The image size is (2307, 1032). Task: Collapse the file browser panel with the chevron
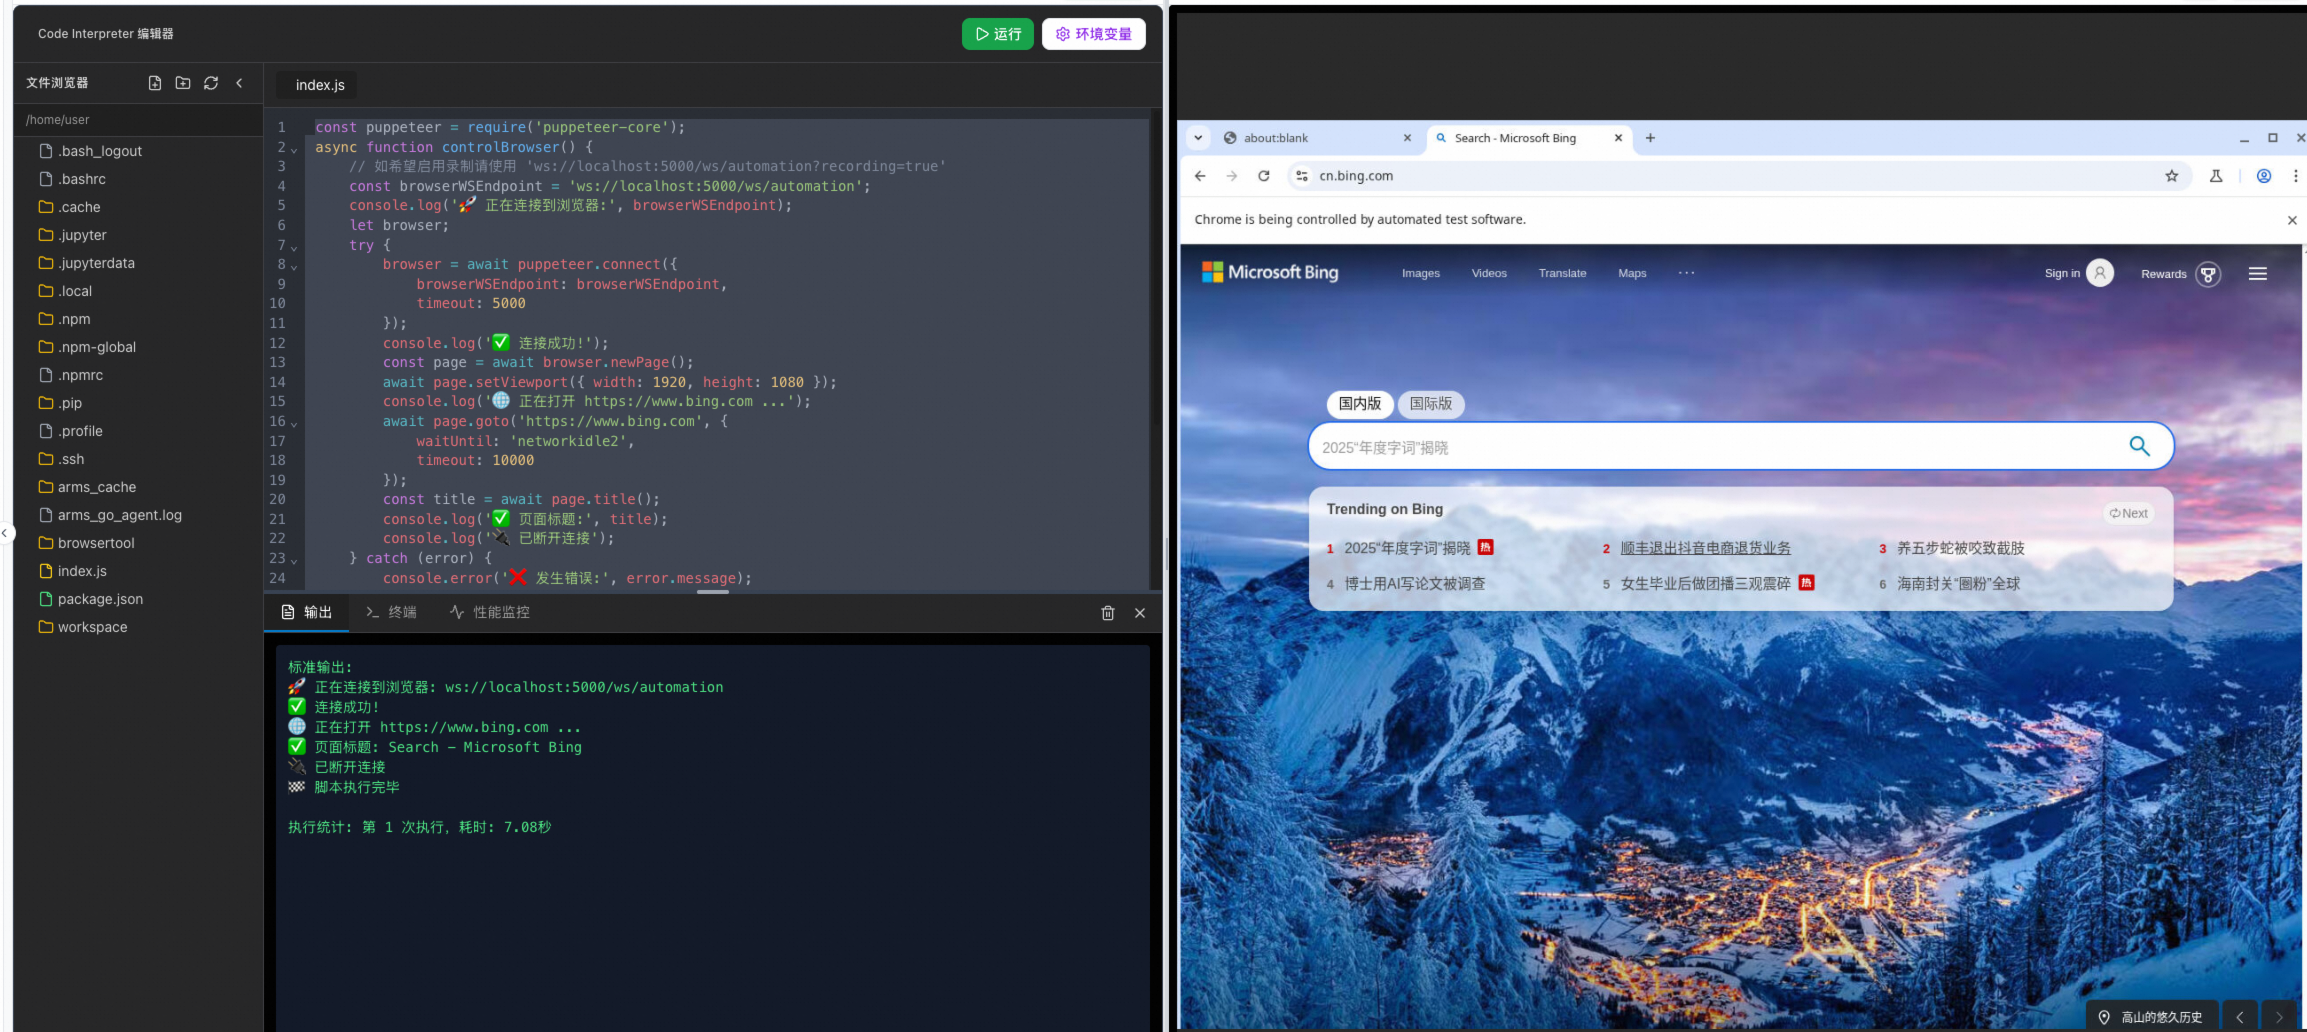[x=239, y=83]
